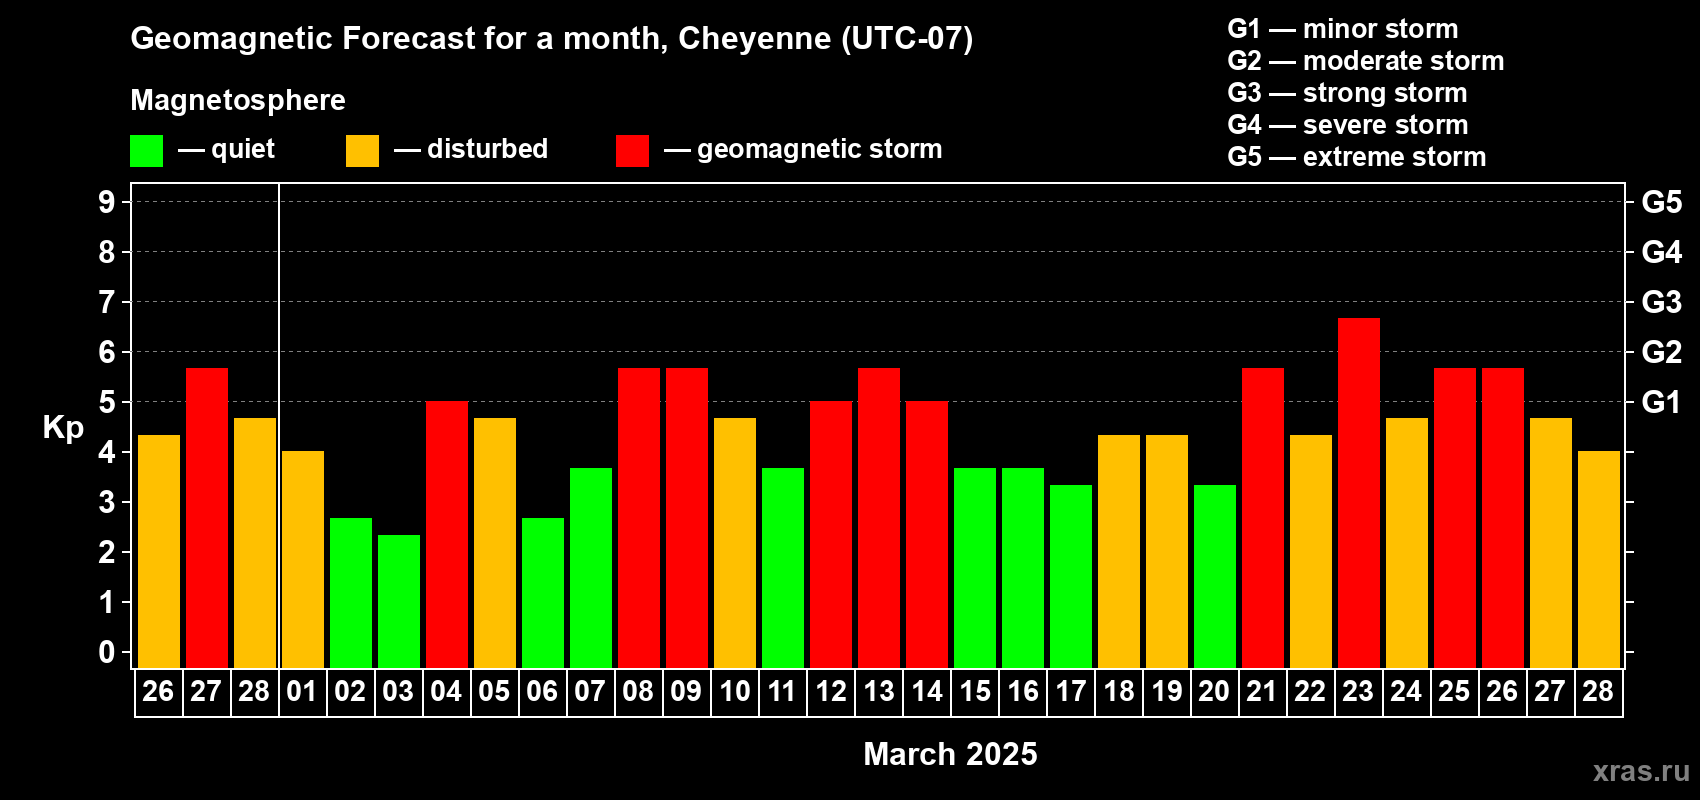This screenshot has width=1700, height=800.
Task: Click the G4 label on the right axis
Action: pos(1662,252)
